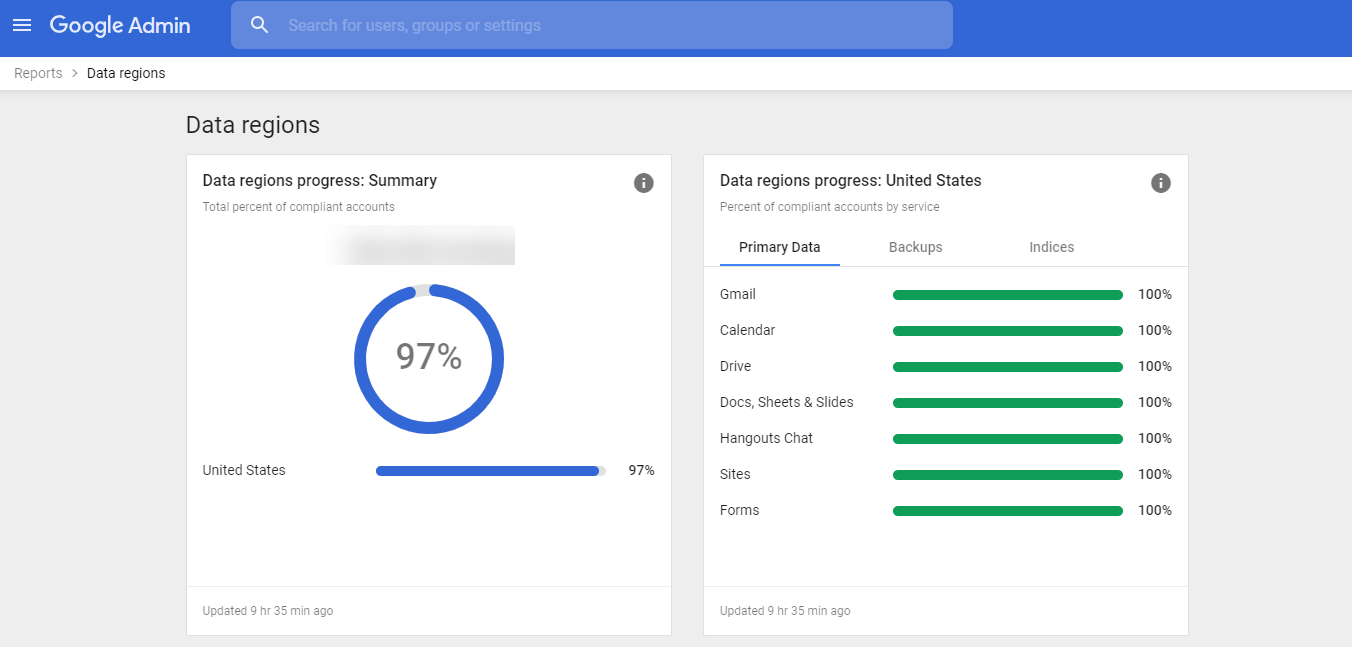Click the Google Admin logo
1352x647 pixels.
tap(120, 25)
